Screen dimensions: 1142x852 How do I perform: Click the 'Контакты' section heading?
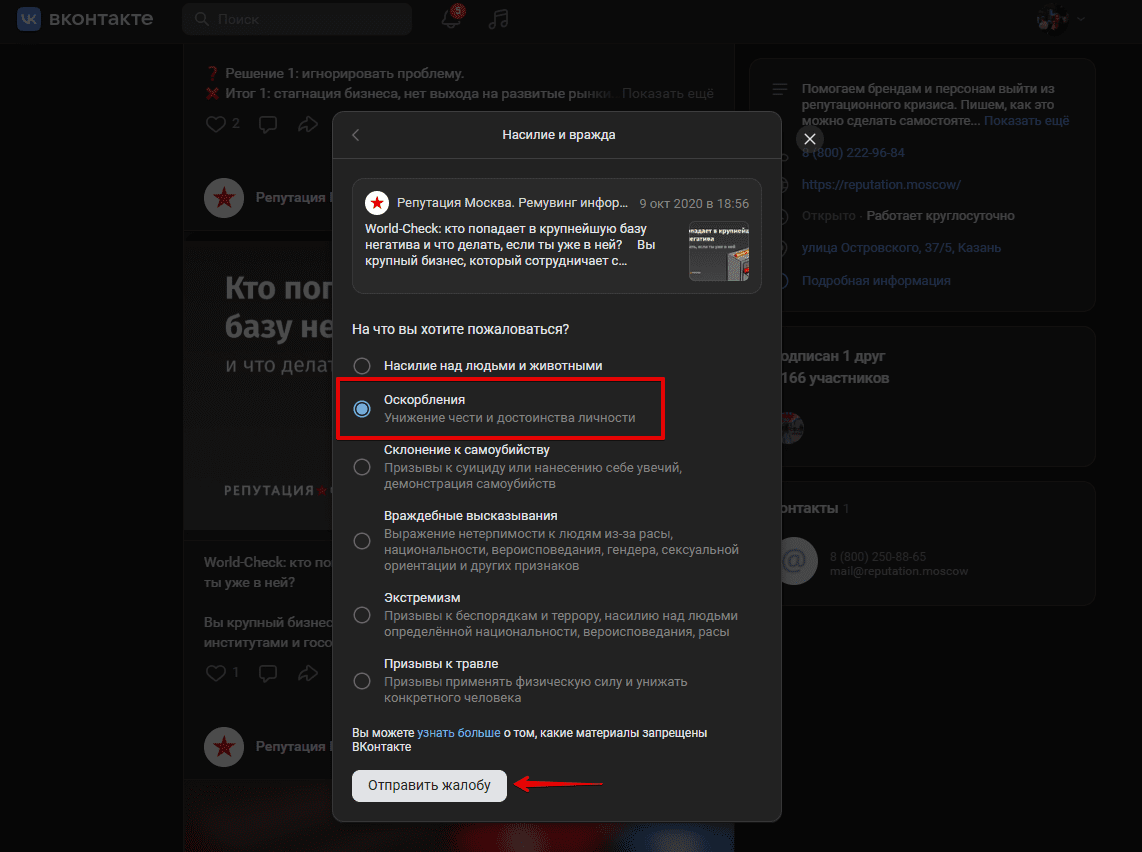pos(808,508)
